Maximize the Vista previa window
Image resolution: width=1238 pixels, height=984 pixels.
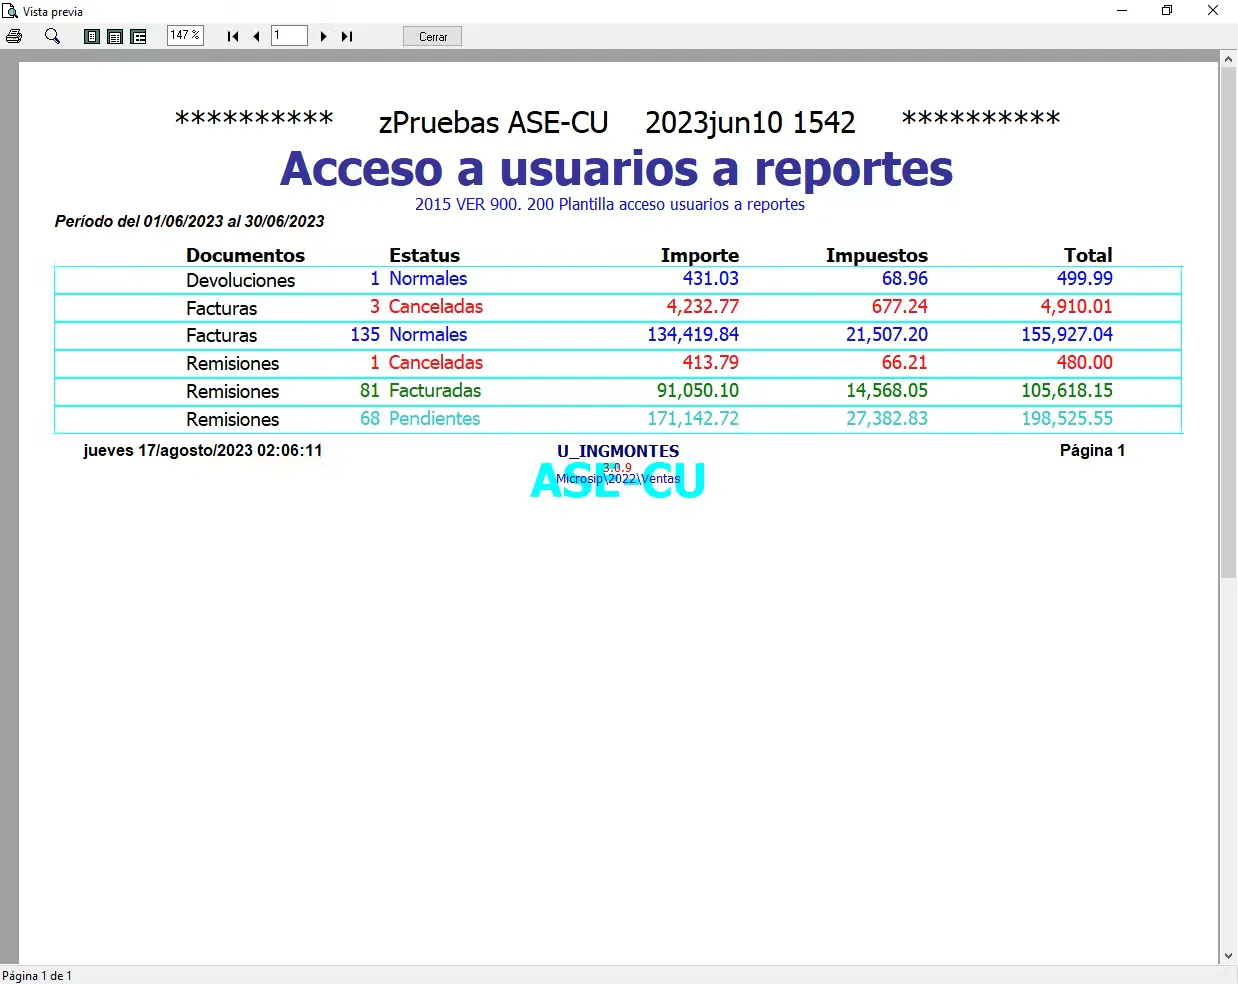tap(1167, 11)
